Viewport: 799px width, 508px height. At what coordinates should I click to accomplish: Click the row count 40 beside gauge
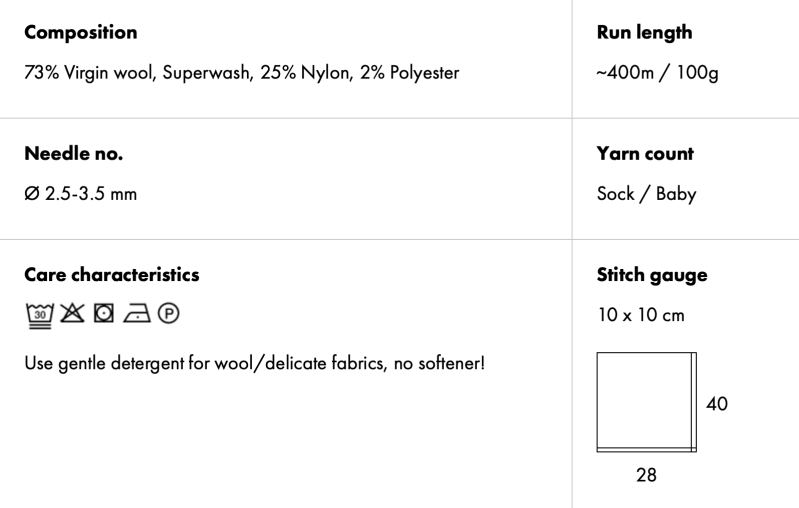[717, 404]
